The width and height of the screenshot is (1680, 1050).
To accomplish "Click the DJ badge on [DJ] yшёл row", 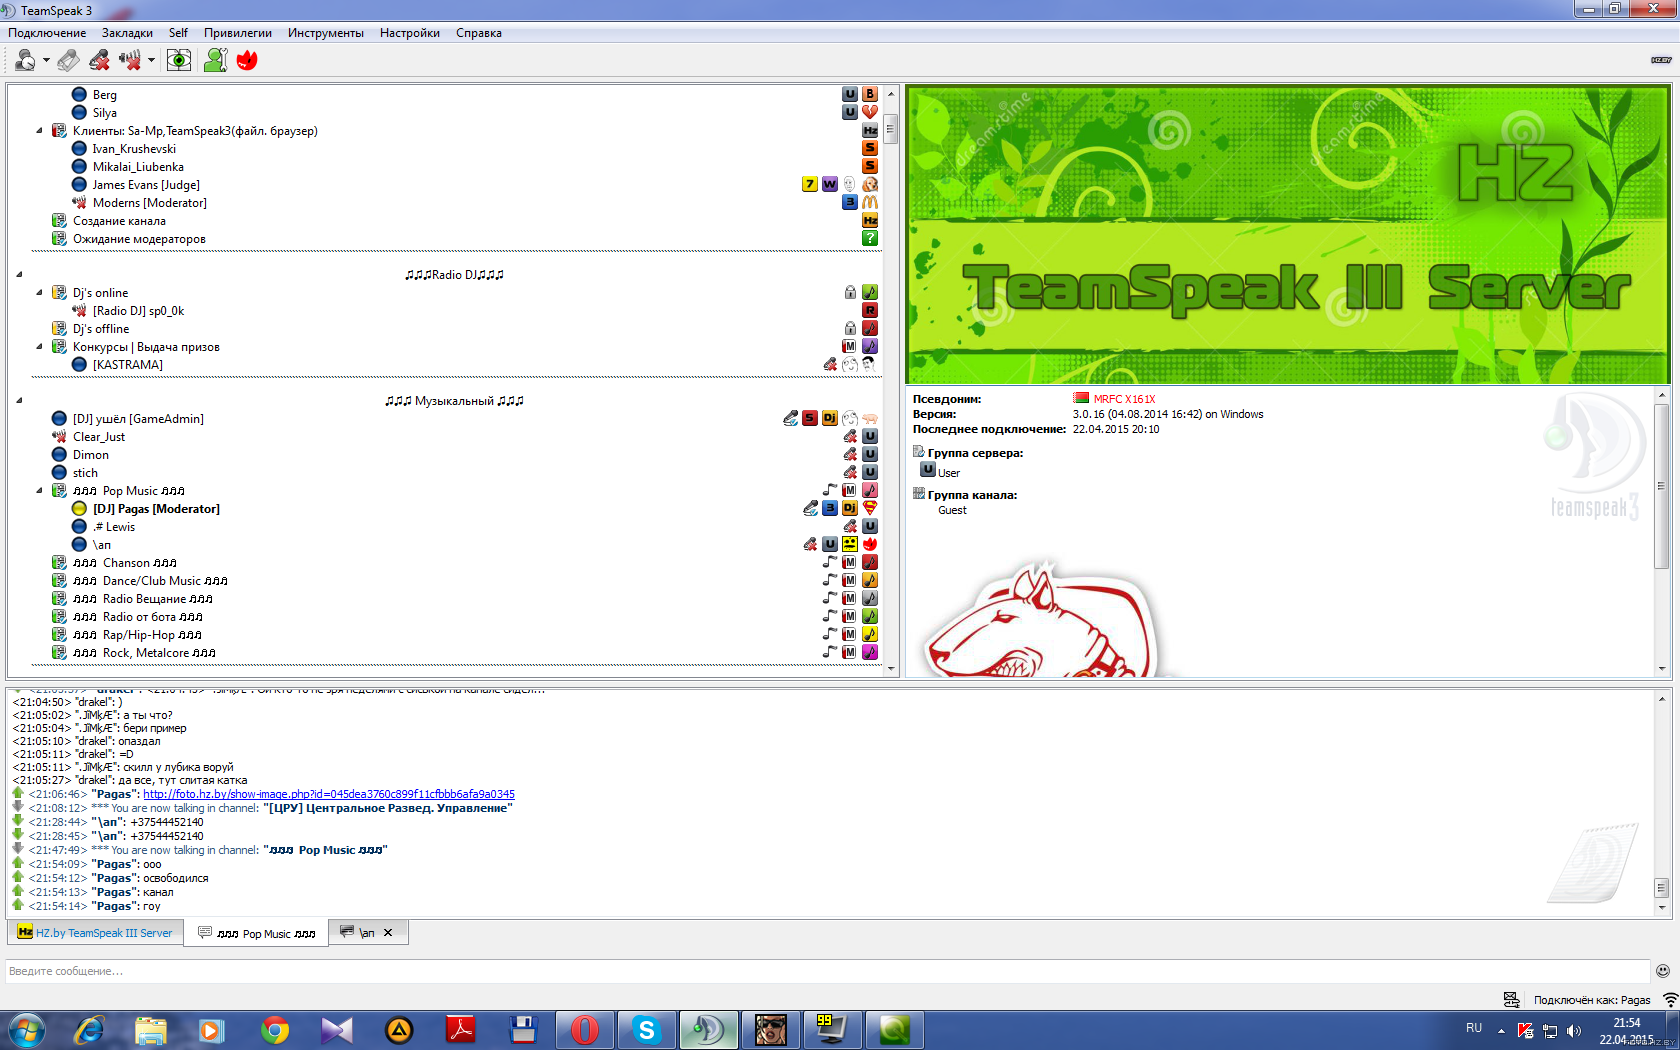I will [830, 418].
